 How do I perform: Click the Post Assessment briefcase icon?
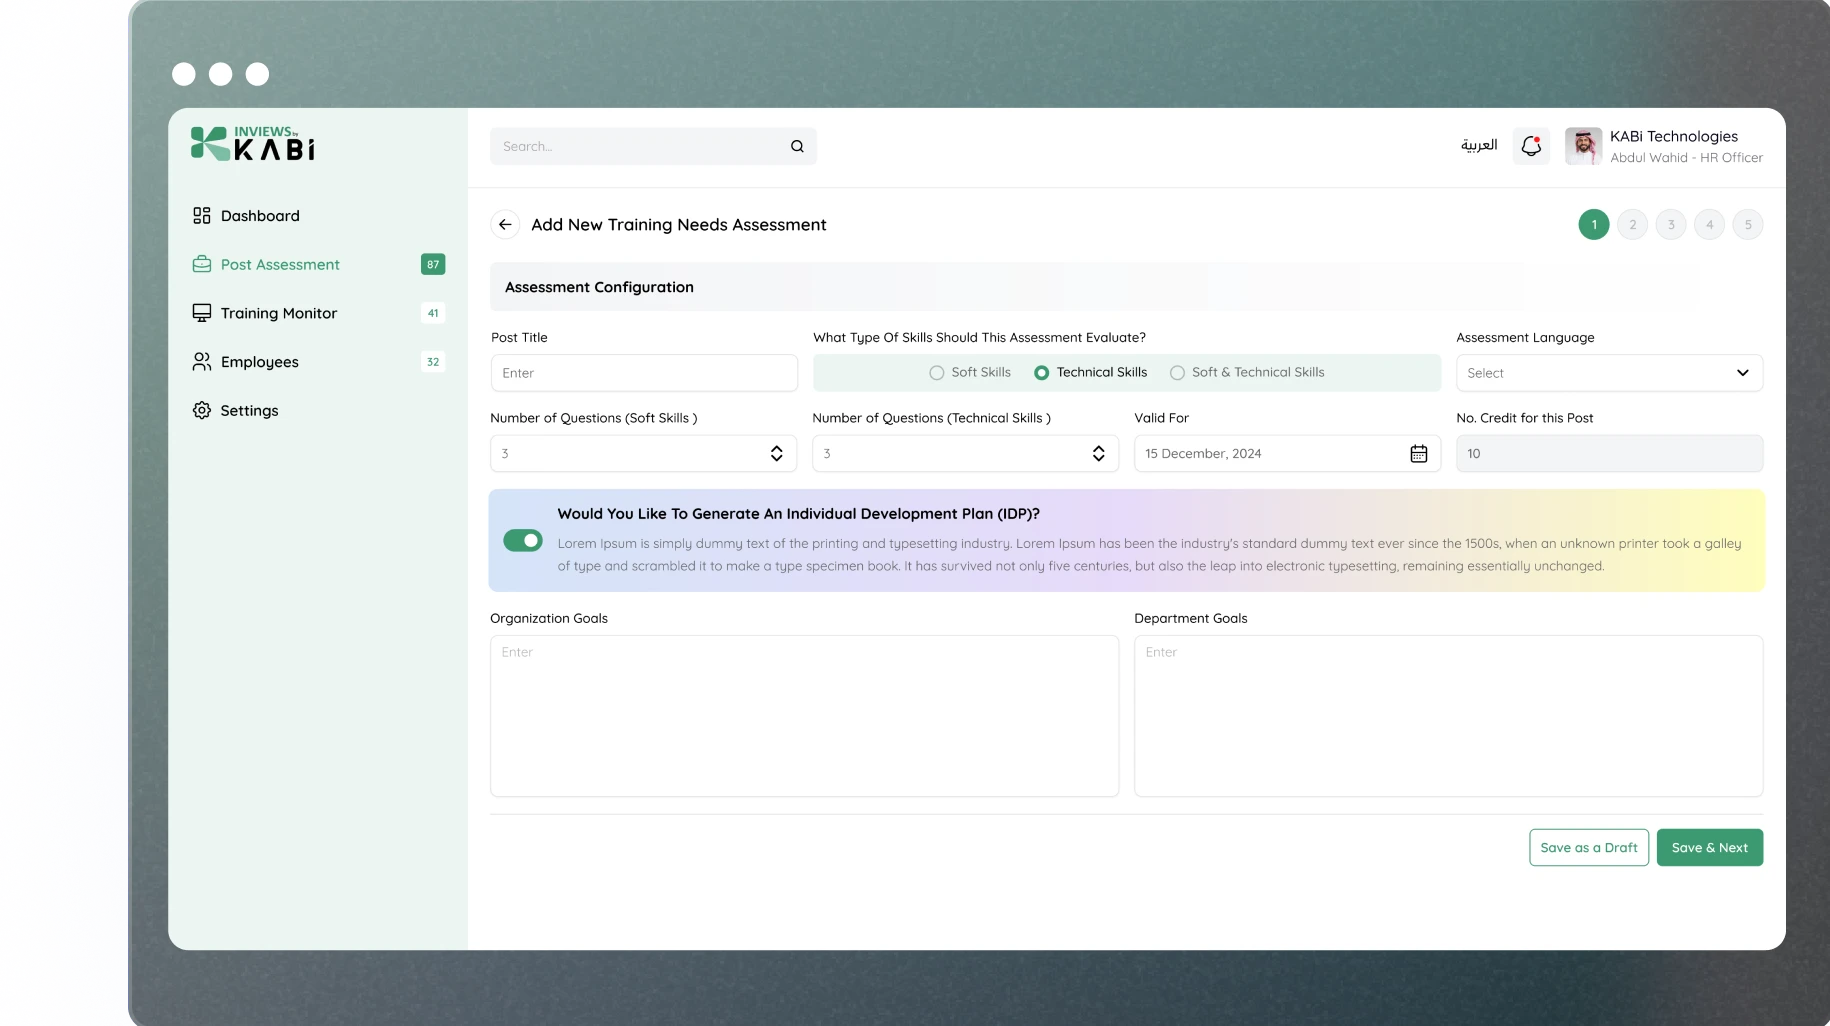tap(202, 265)
